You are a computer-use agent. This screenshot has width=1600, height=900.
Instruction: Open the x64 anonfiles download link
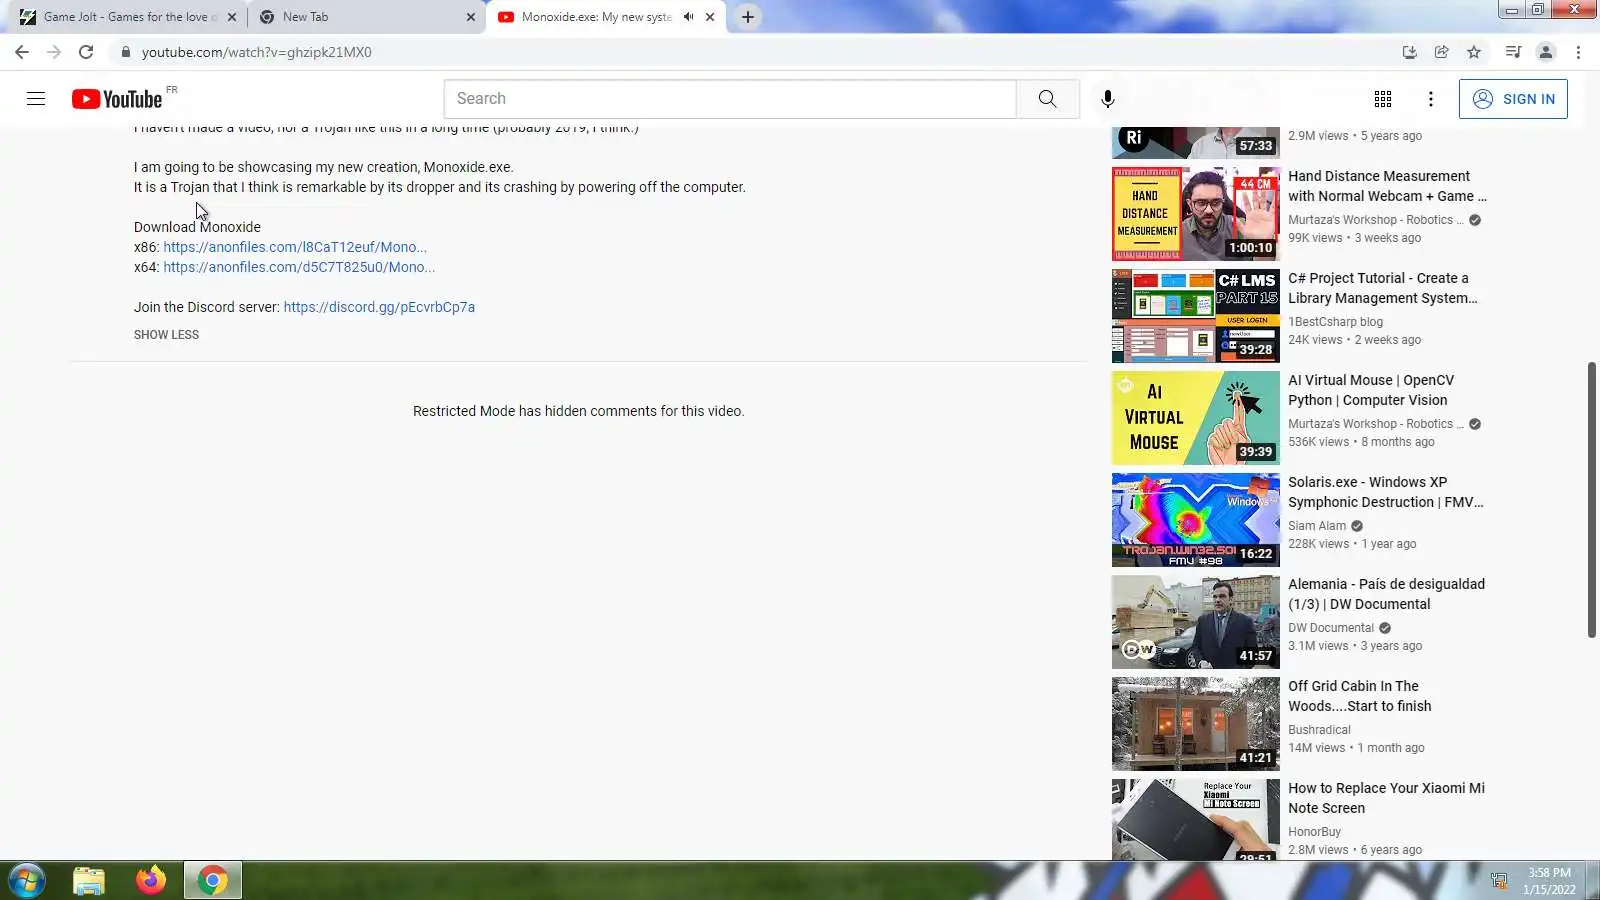tap(299, 267)
